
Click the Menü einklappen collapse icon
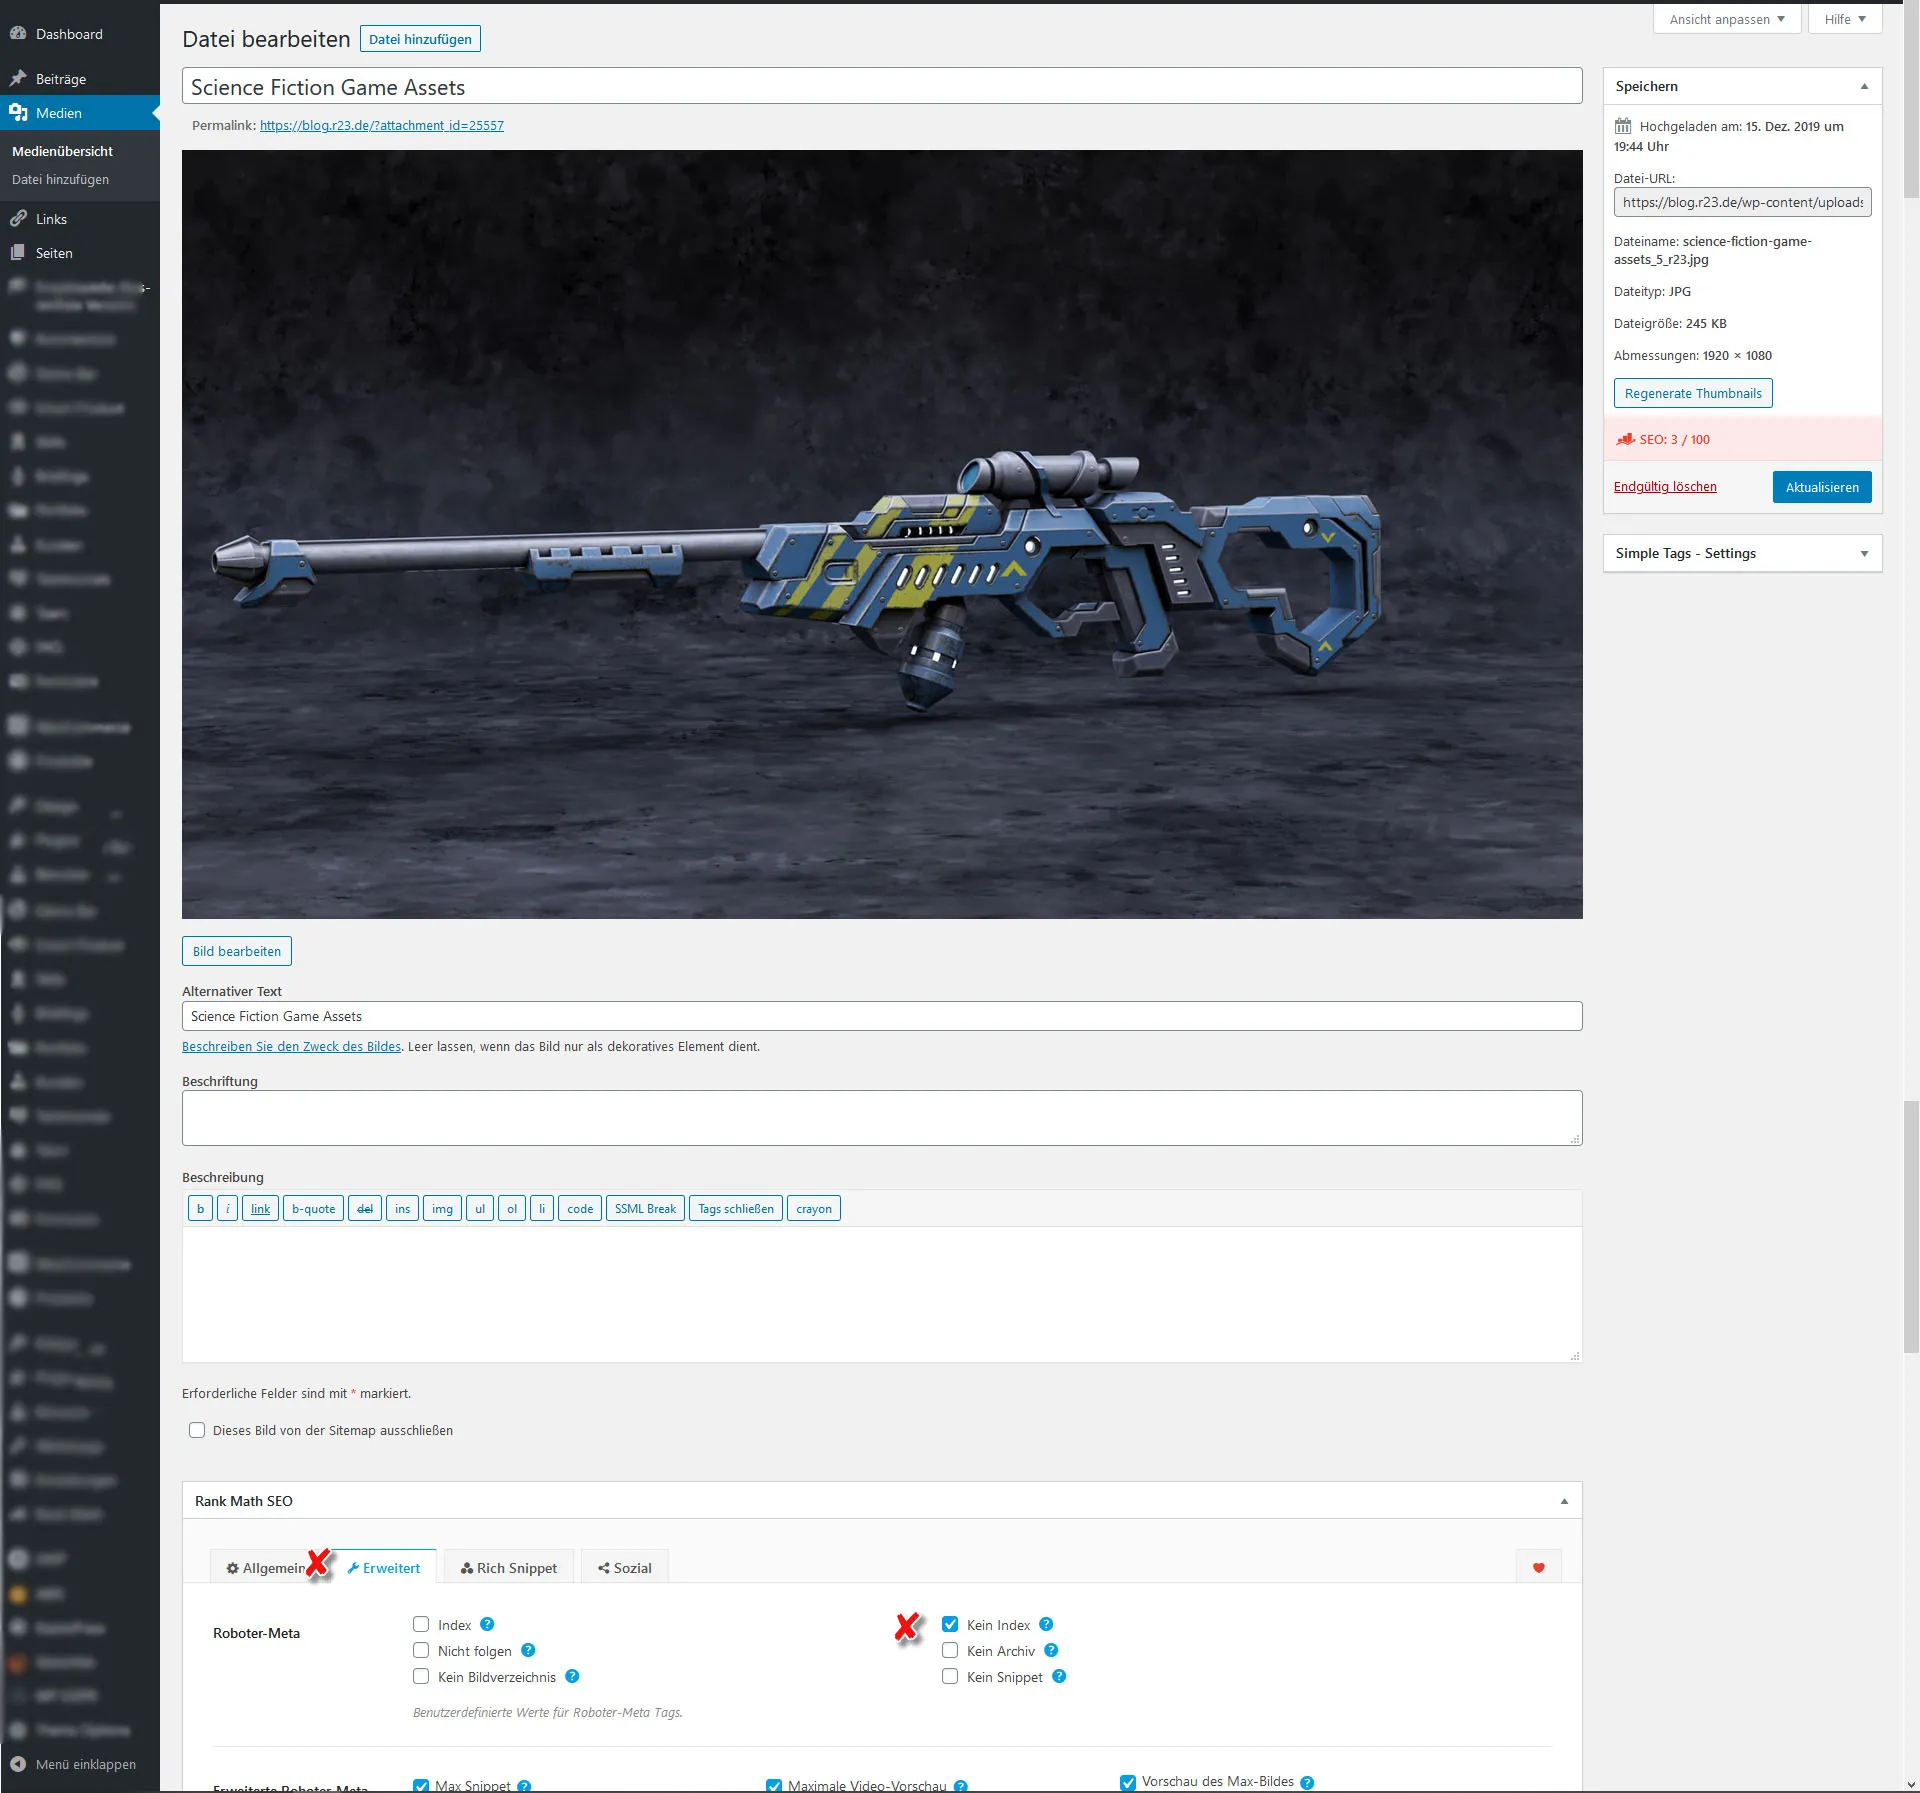click(x=18, y=1763)
